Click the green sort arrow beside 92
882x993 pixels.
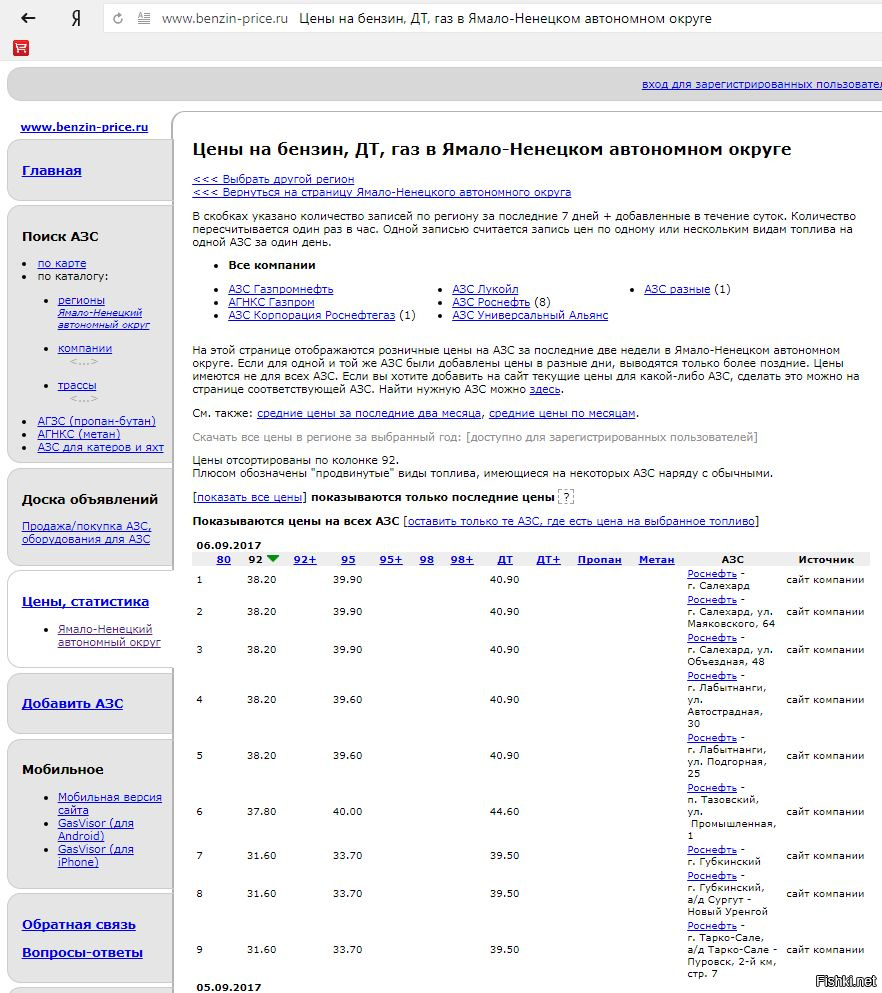(x=273, y=559)
